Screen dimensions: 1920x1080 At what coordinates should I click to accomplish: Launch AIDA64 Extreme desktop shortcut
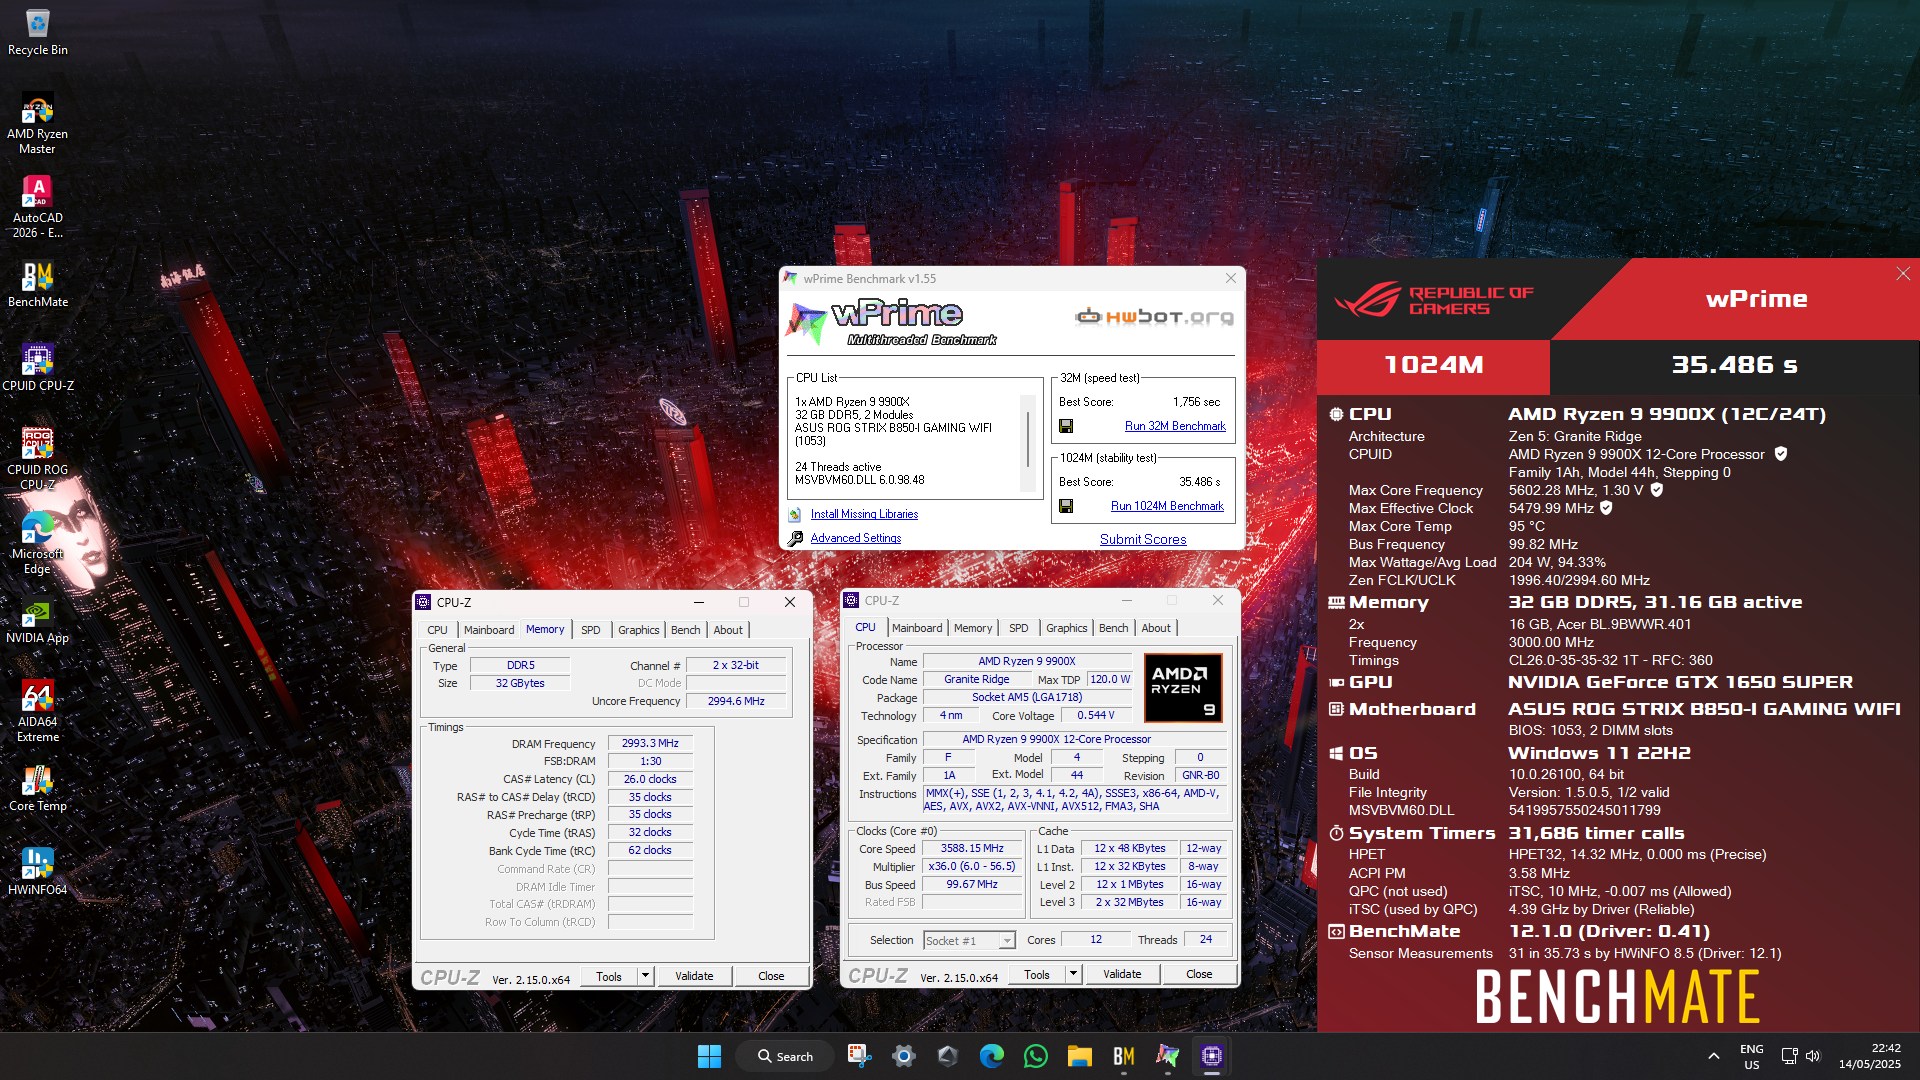pyautogui.click(x=37, y=711)
